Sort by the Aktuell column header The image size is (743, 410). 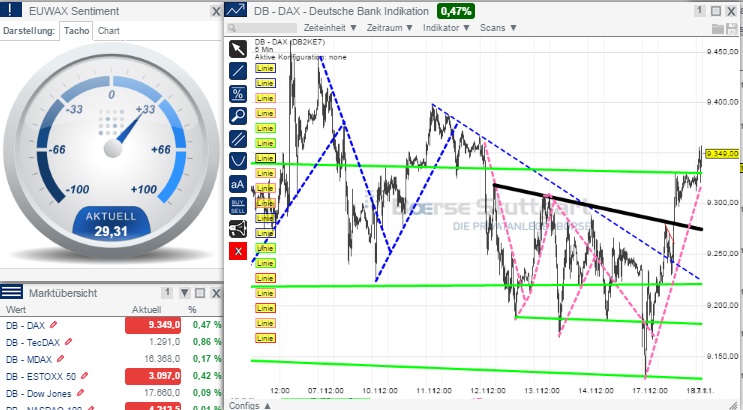[146, 310]
